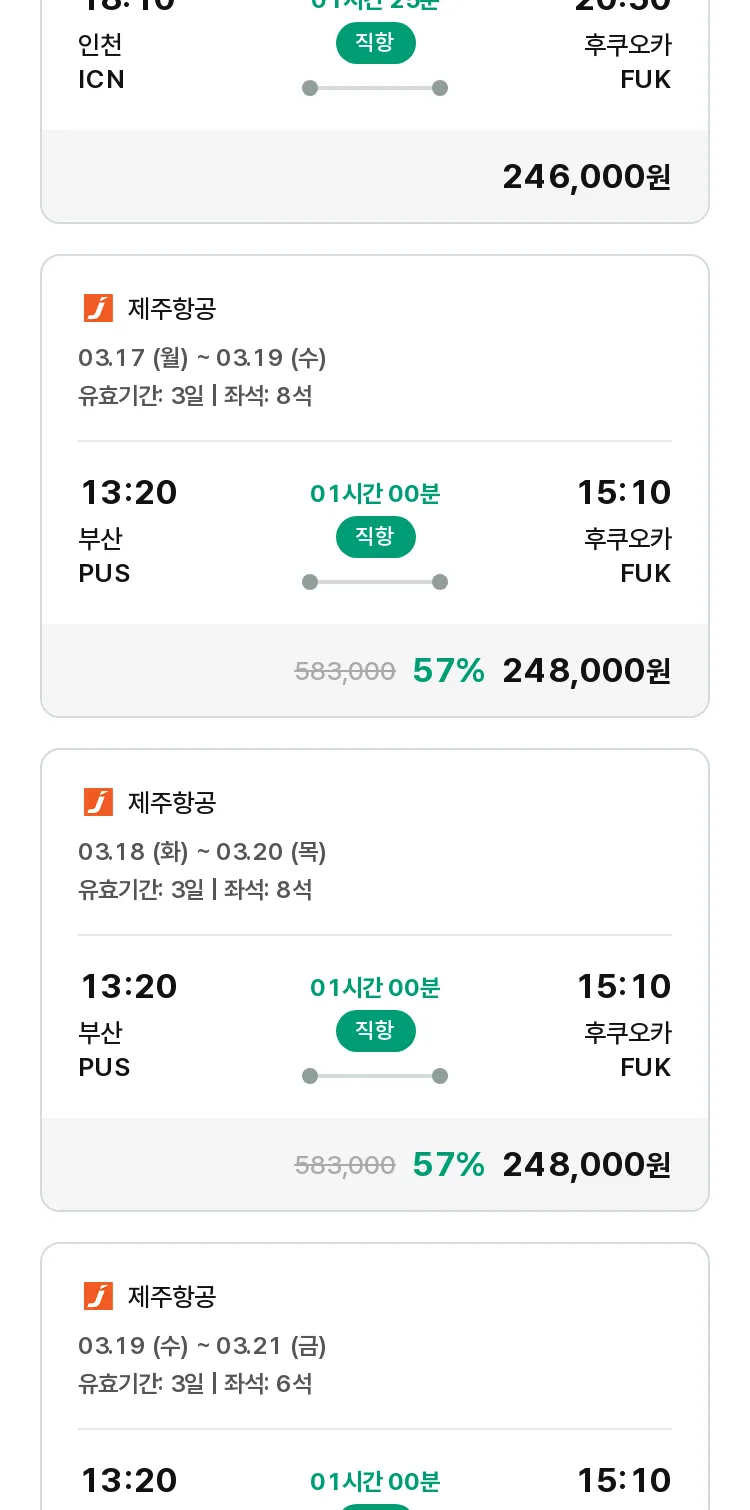Select date range 03.19 (수) ~ 03.21 (금)
The height and width of the screenshot is (1510, 750).
tap(202, 1346)
